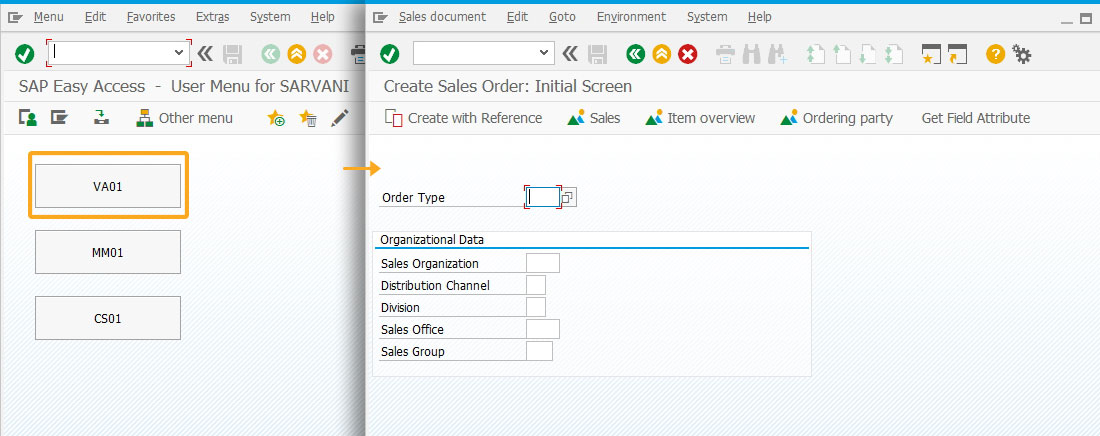
Task: Open the Environment menu
Action: (x=631, y=17)
